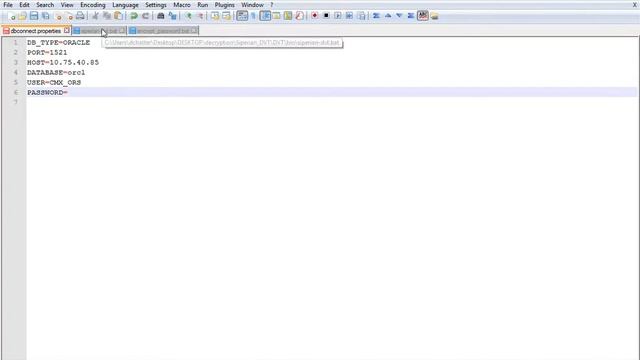
Task: Click the function list toolbar icon
Action: (299, 16)
